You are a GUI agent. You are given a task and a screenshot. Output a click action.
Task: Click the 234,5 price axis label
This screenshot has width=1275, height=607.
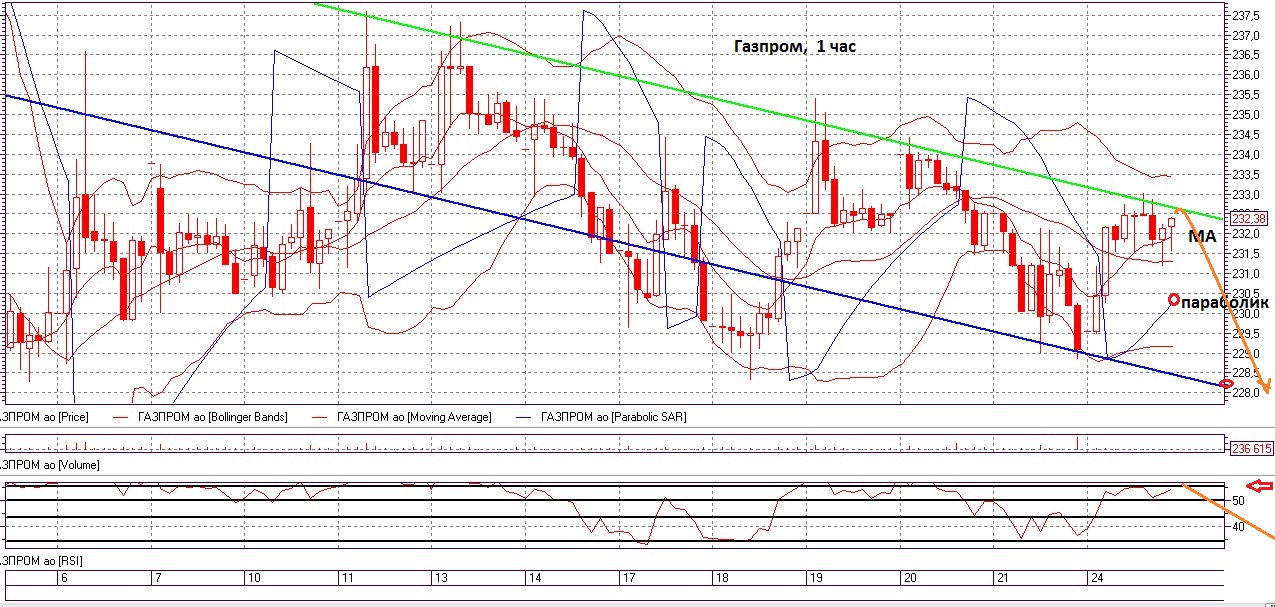pyautogui.click(x=1246, y=136)
